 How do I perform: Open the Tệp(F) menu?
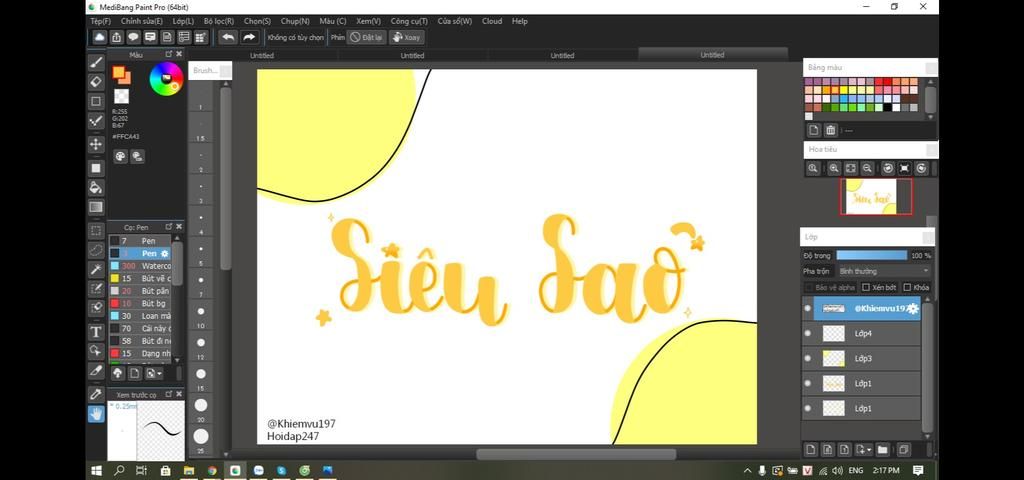(x=101, y=21)
